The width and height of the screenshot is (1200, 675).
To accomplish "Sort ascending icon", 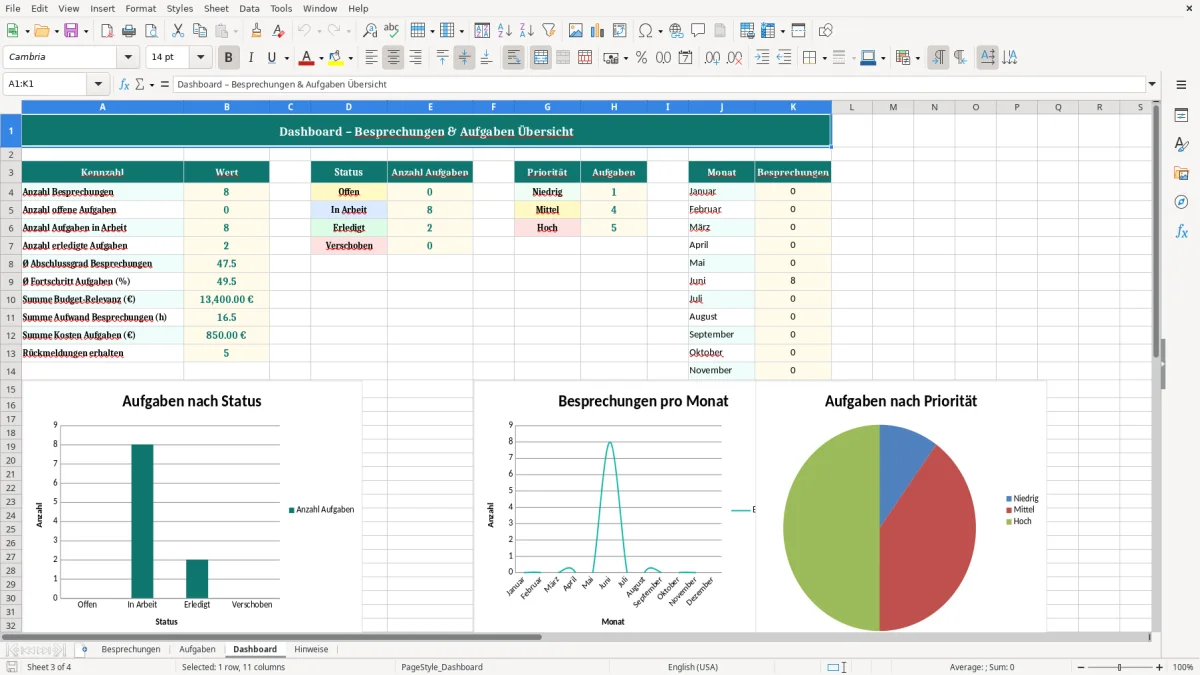I will click(x=504, y=31).
